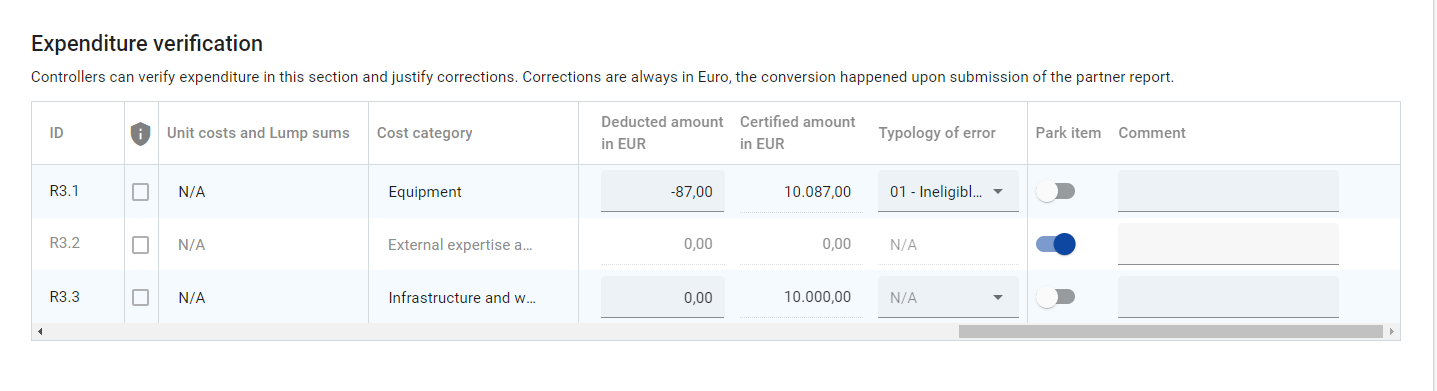Enable Park item toggle for R3.3
Screen dimensions: 1437x391
pos(1055,297)
